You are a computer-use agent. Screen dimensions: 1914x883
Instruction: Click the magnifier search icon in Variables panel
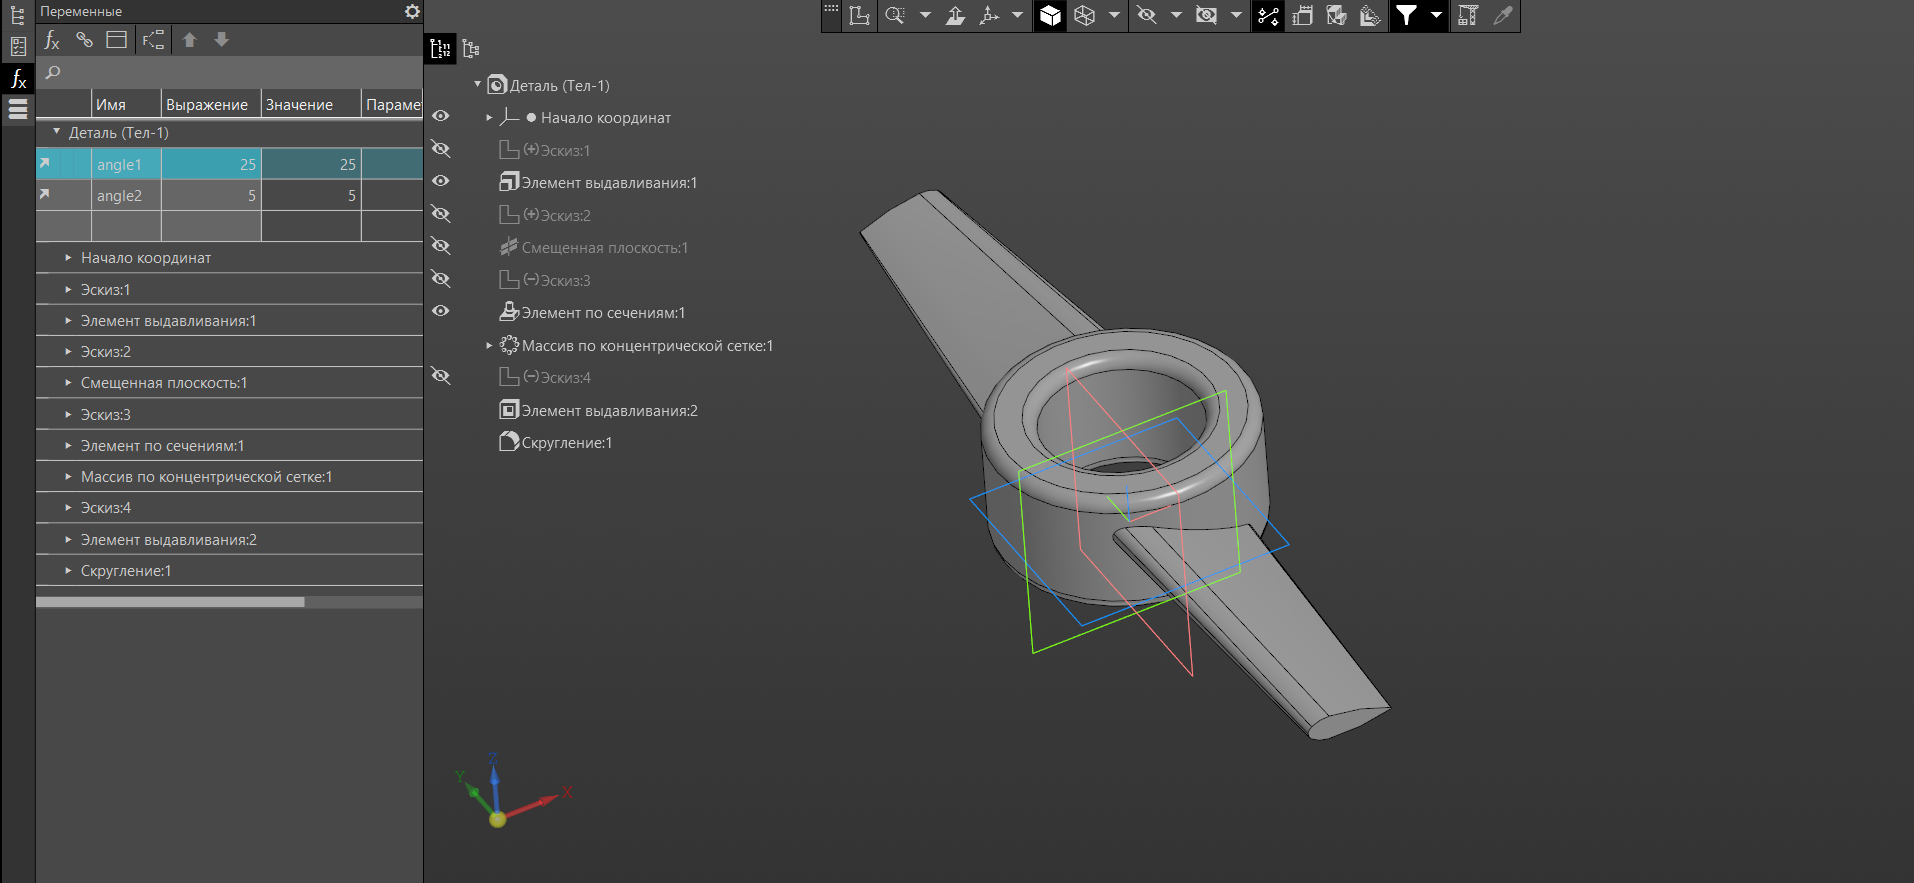53,72
